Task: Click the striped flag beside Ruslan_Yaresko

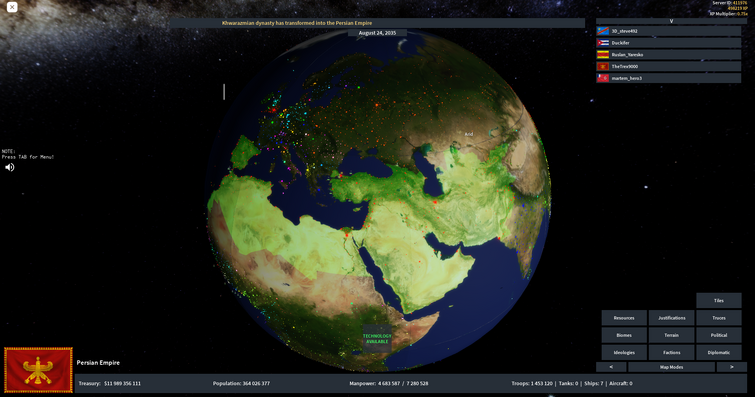Action: [603, 54]
